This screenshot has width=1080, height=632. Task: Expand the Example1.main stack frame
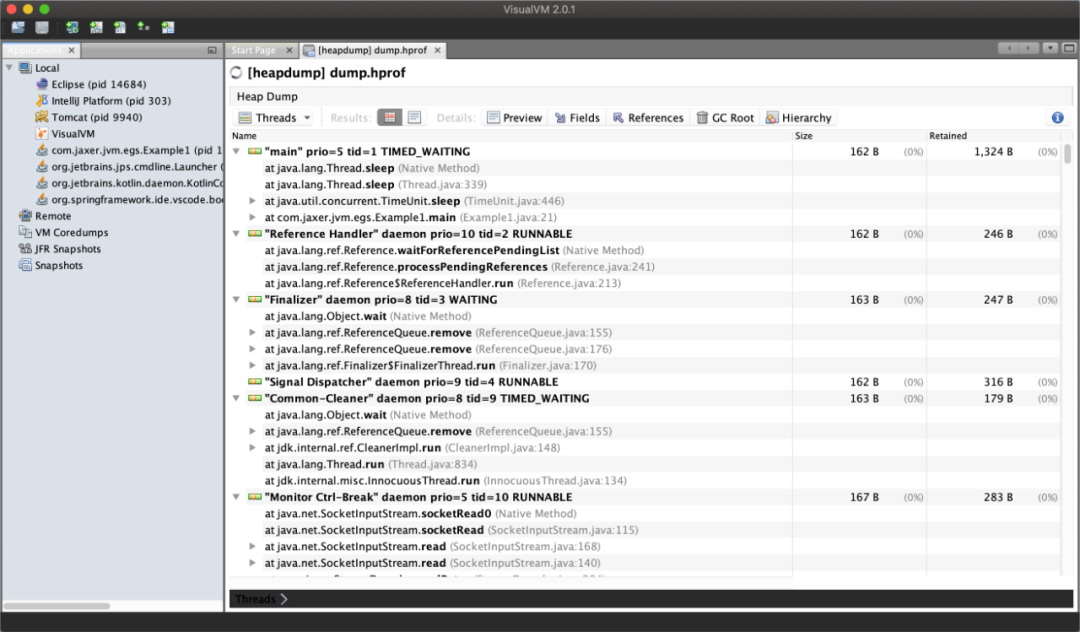[x=253, y=217]
